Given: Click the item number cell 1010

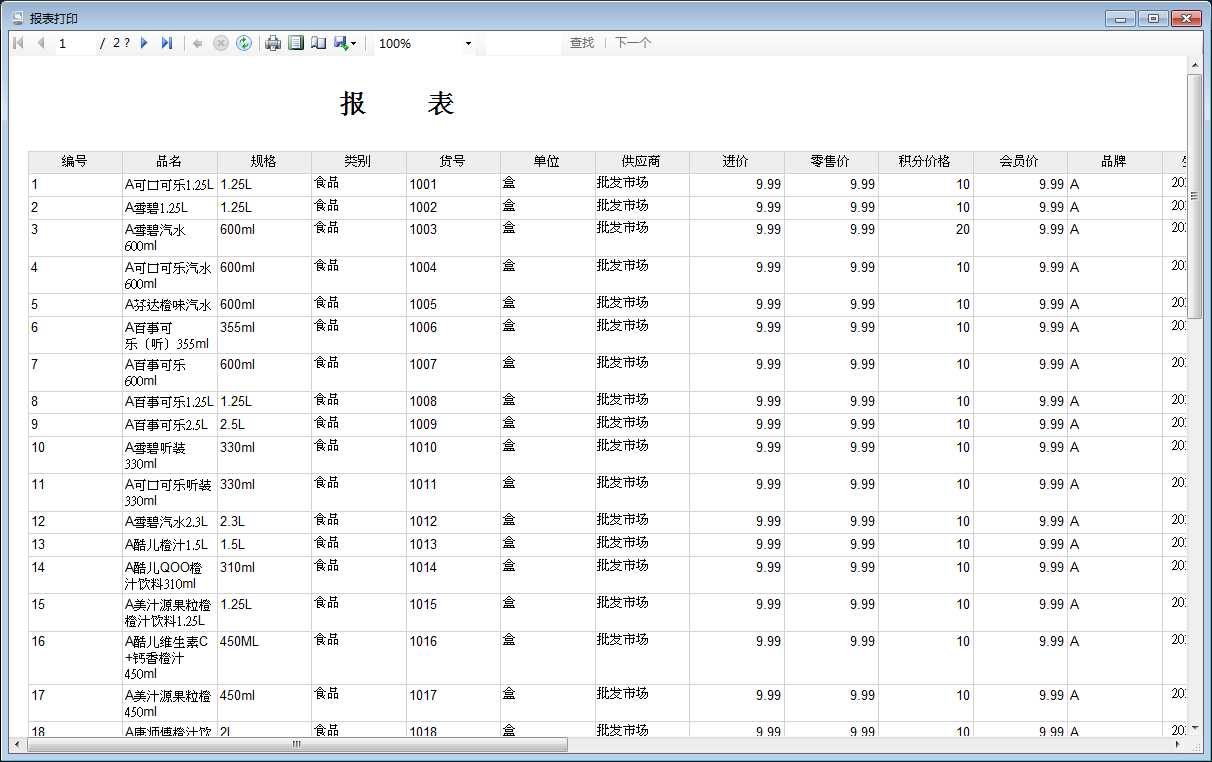Looking at the screenshot, I should click(453, 455).
